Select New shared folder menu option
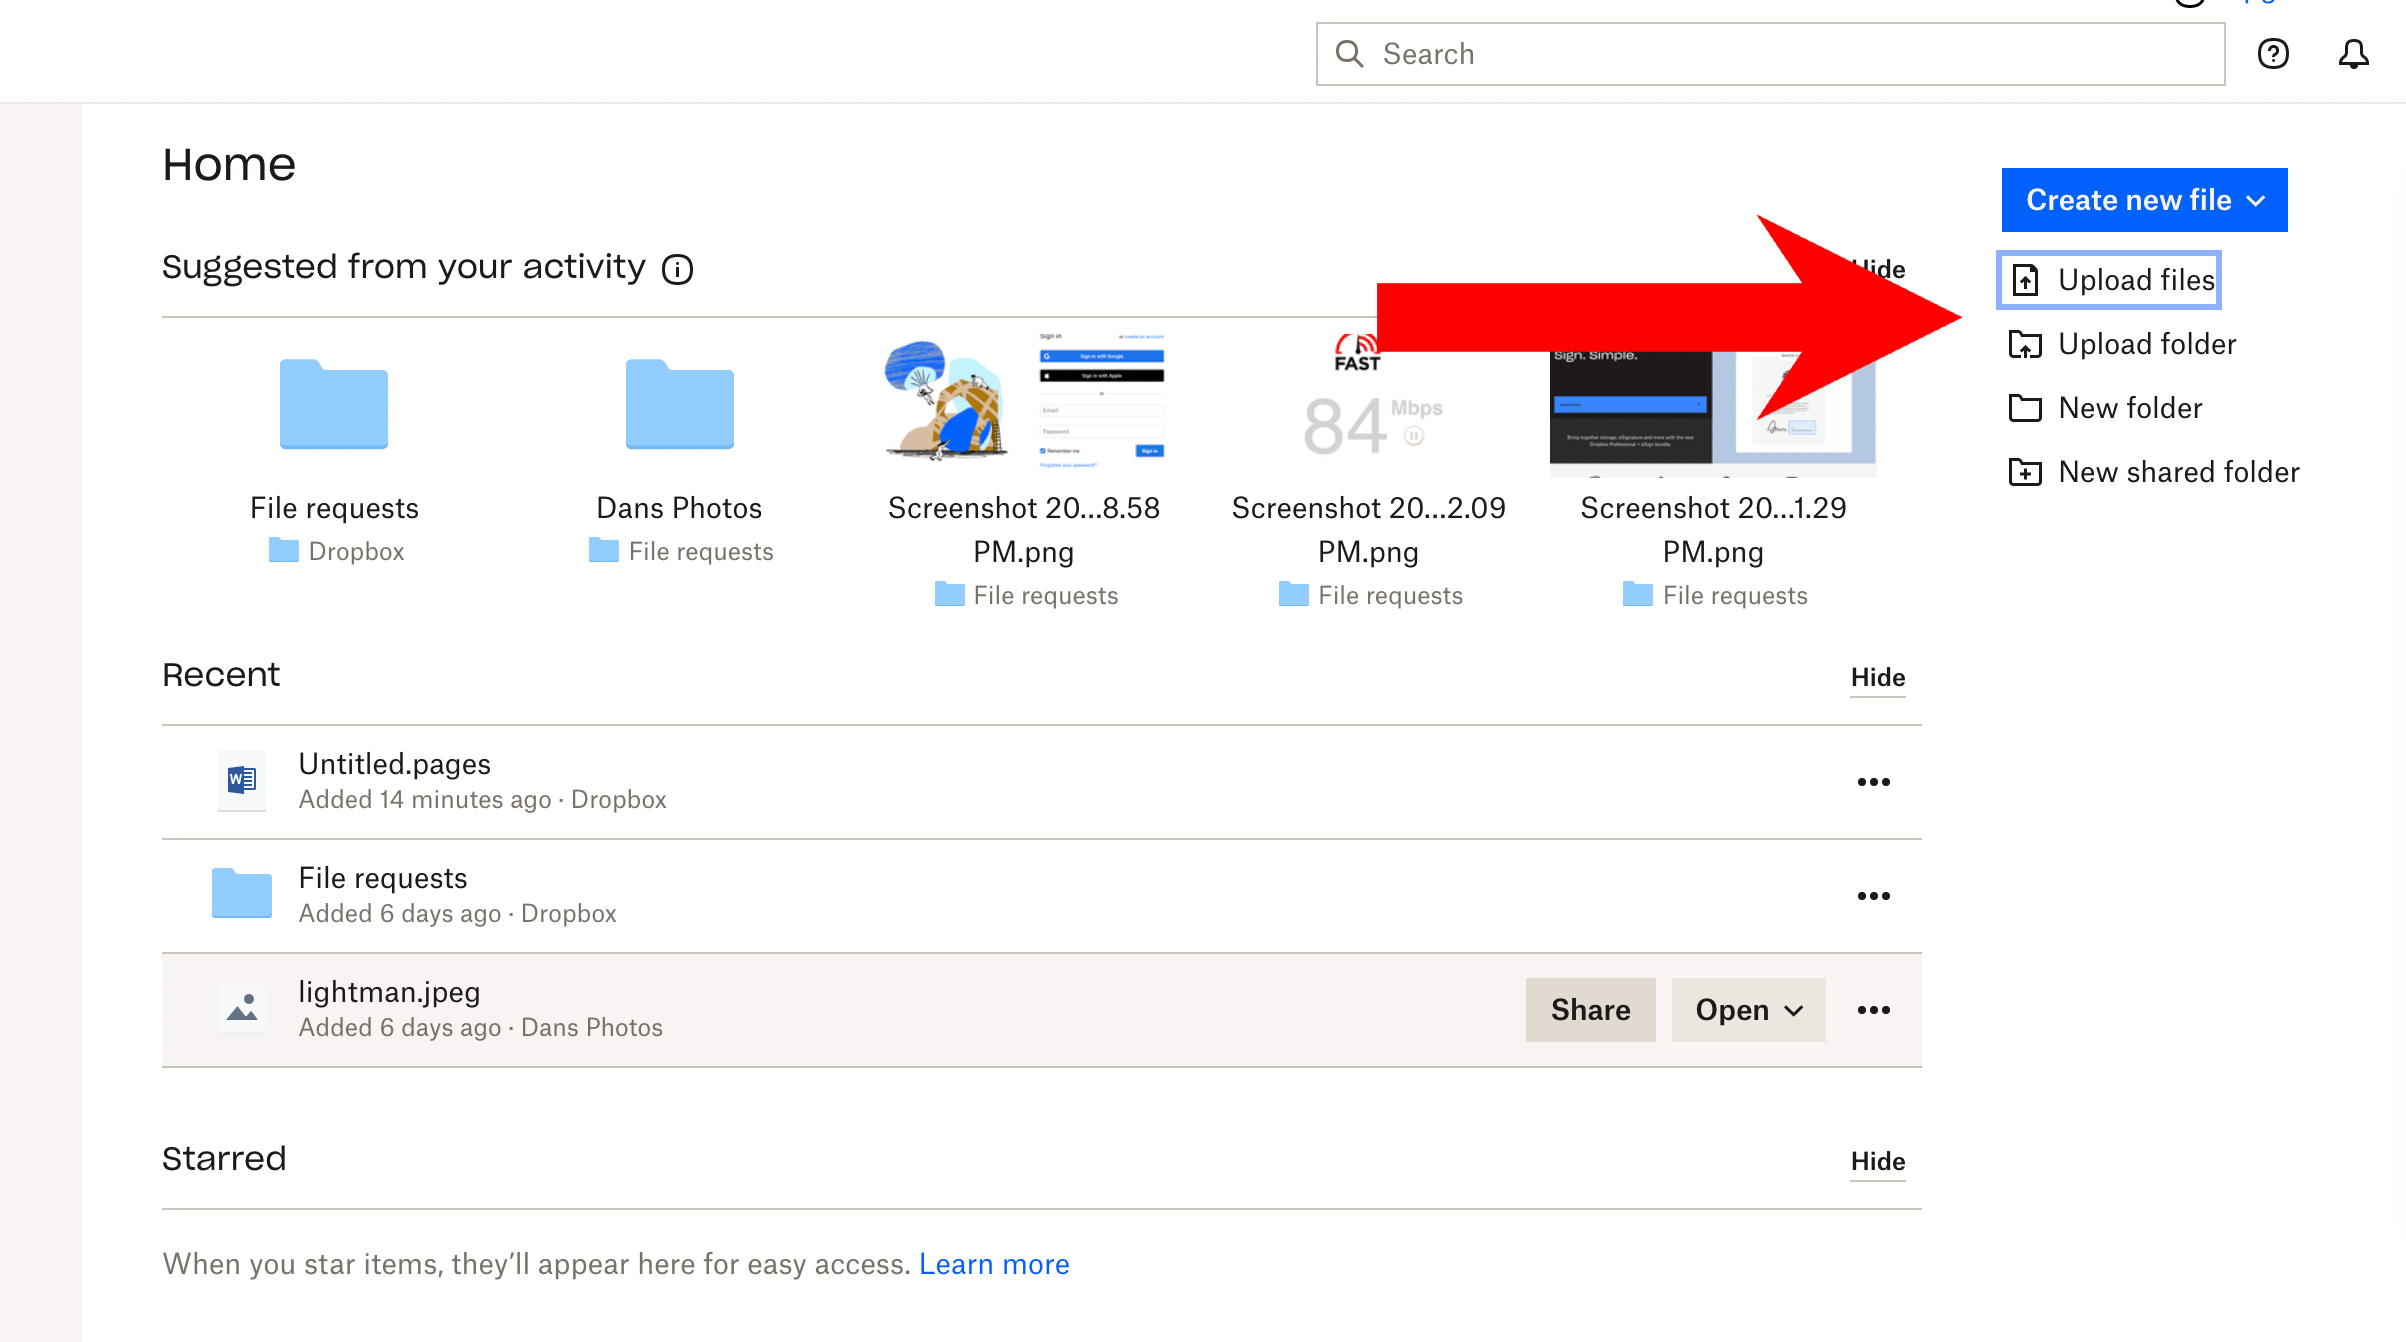Image resolution: width=2406 pixels, height=1342 pixels. 2154,472
